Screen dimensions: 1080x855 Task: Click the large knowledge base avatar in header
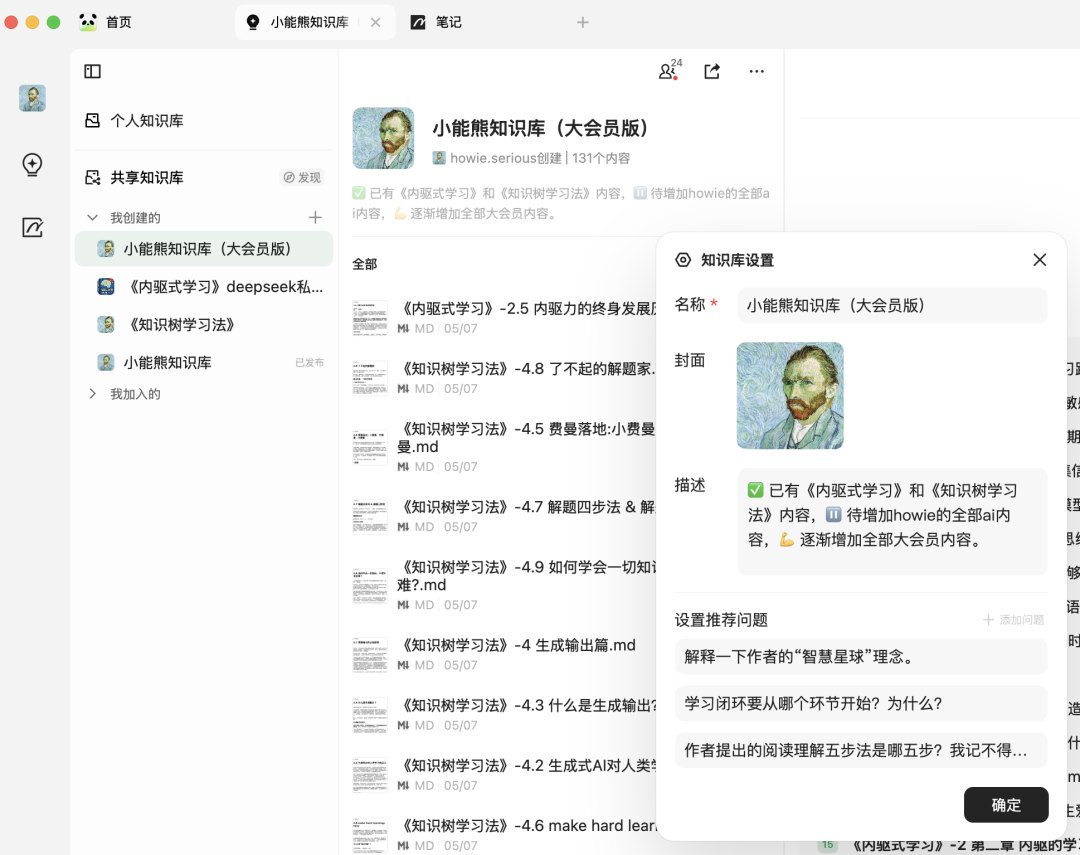tap(384, 138)
